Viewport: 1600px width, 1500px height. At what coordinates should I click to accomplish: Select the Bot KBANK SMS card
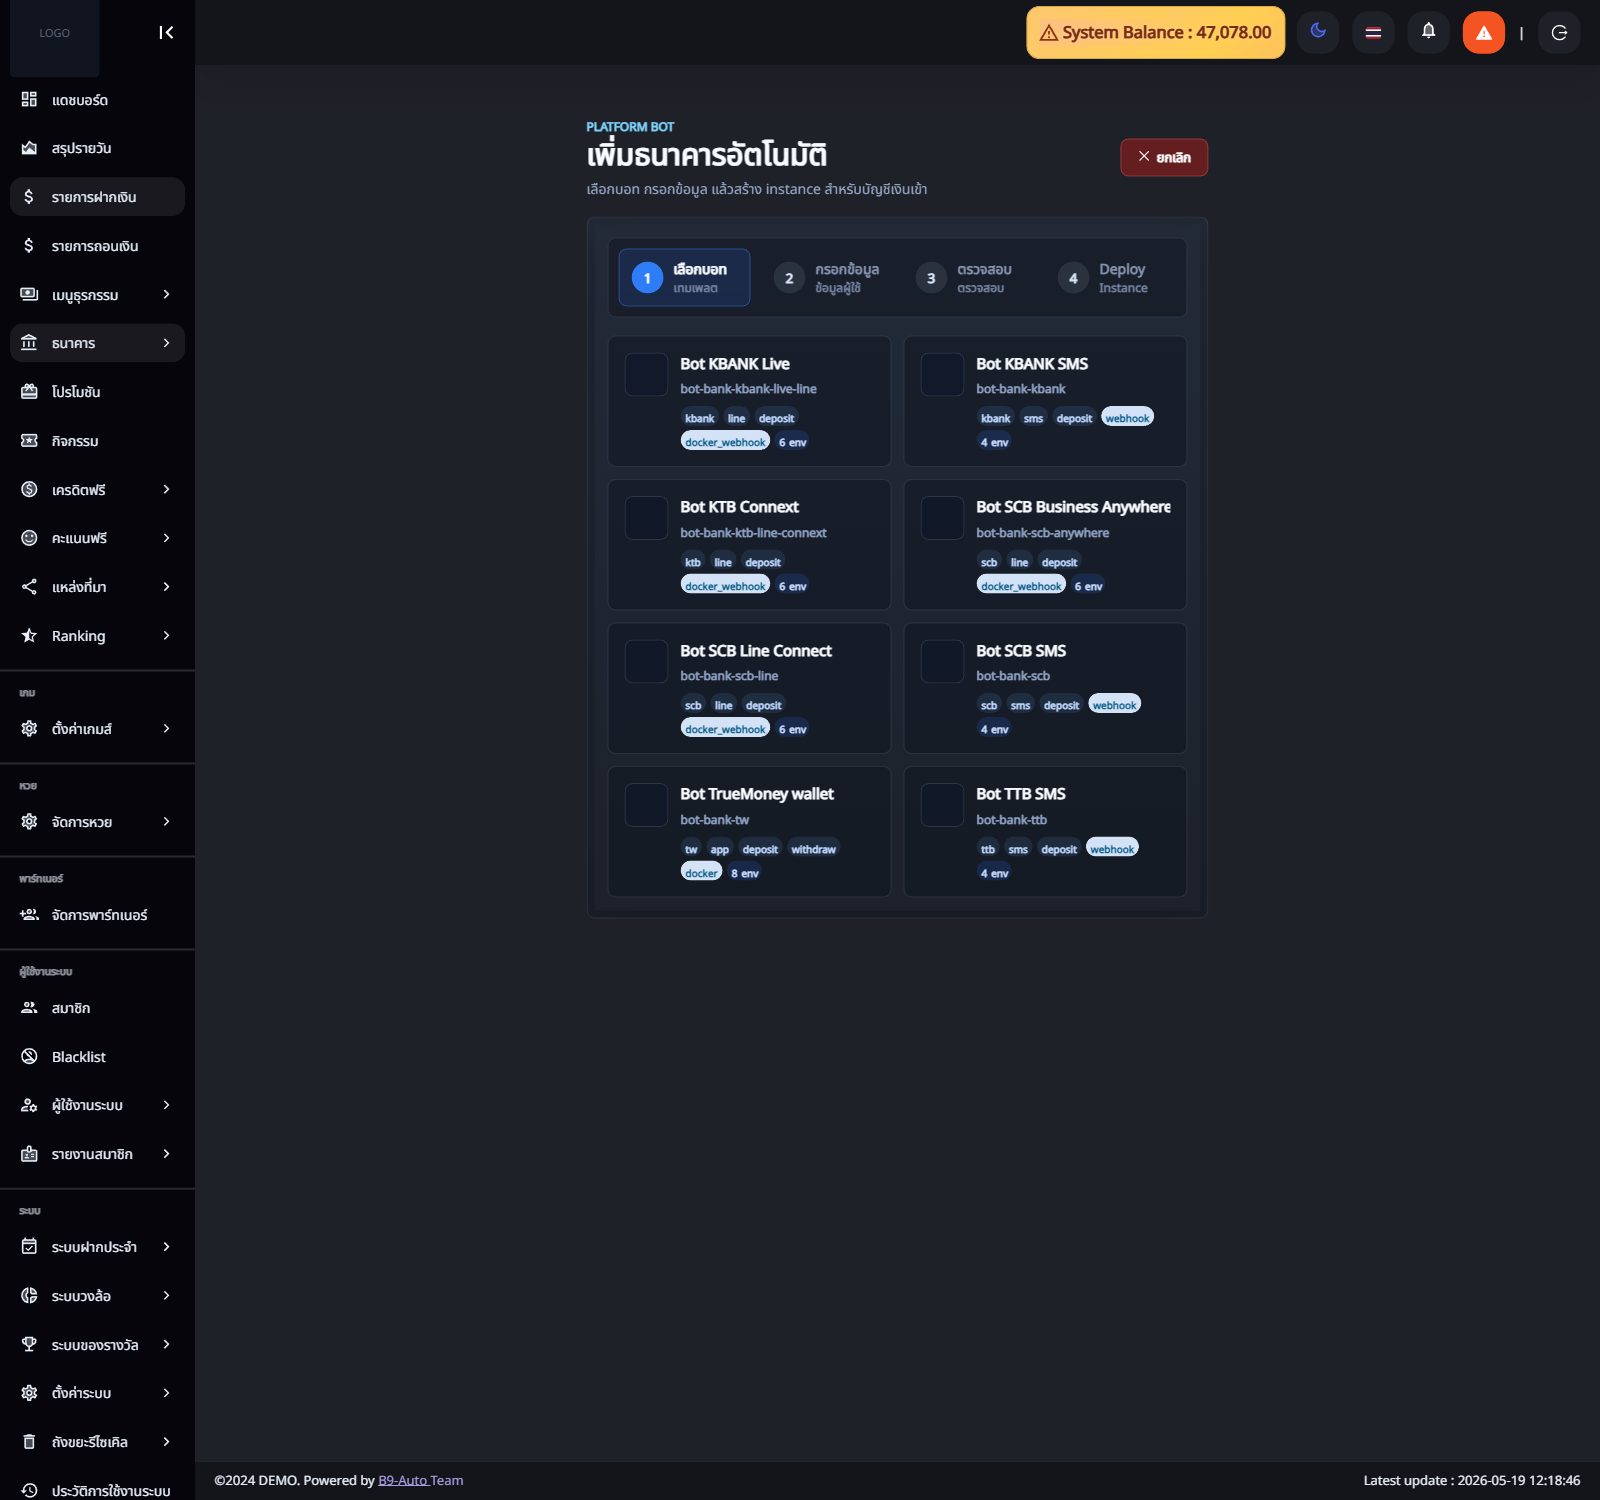coord(1045,401)
